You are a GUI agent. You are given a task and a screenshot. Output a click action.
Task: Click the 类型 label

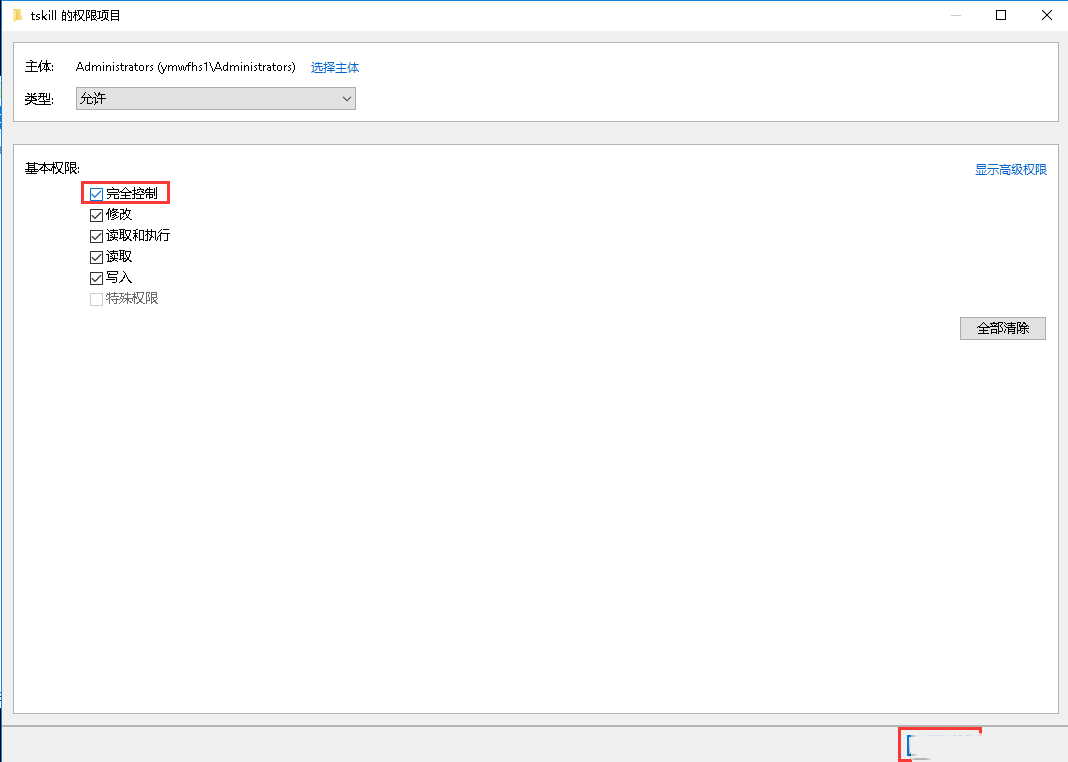[x=40, y=99]
